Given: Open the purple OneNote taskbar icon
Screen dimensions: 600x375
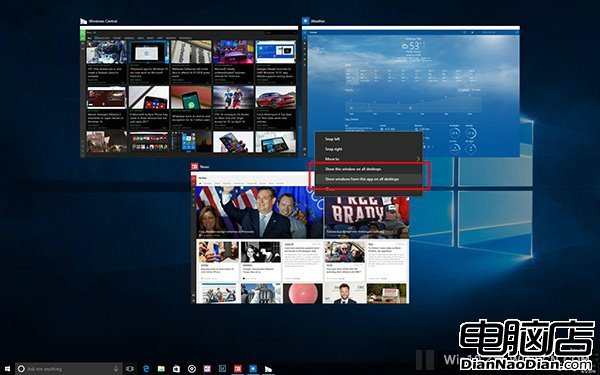Looking at the screenshot, I should pos(207,368).
